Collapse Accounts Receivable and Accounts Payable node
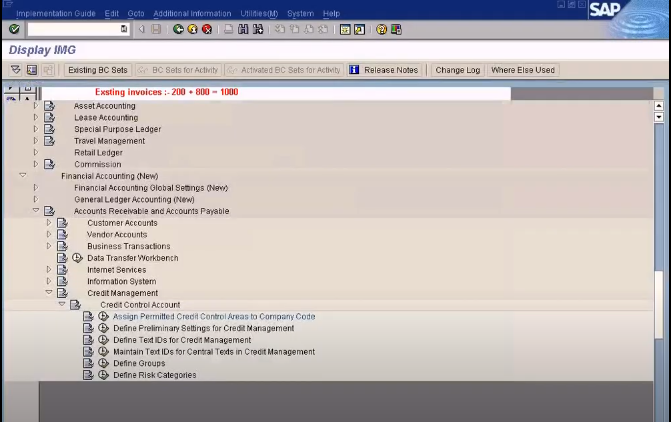 (36, 210)
